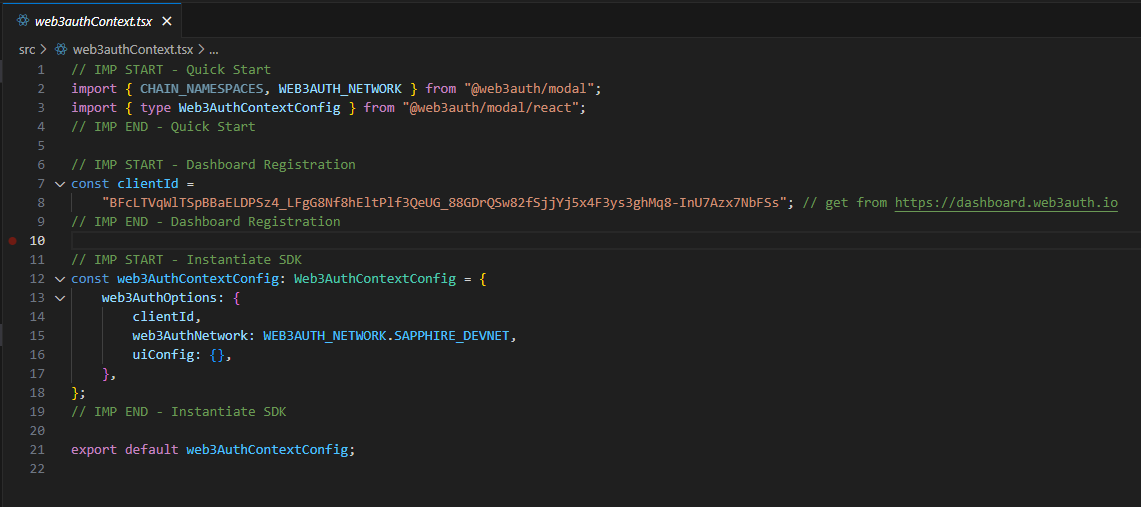Click the React icon in breadcrumb

[x=61, y=49]
